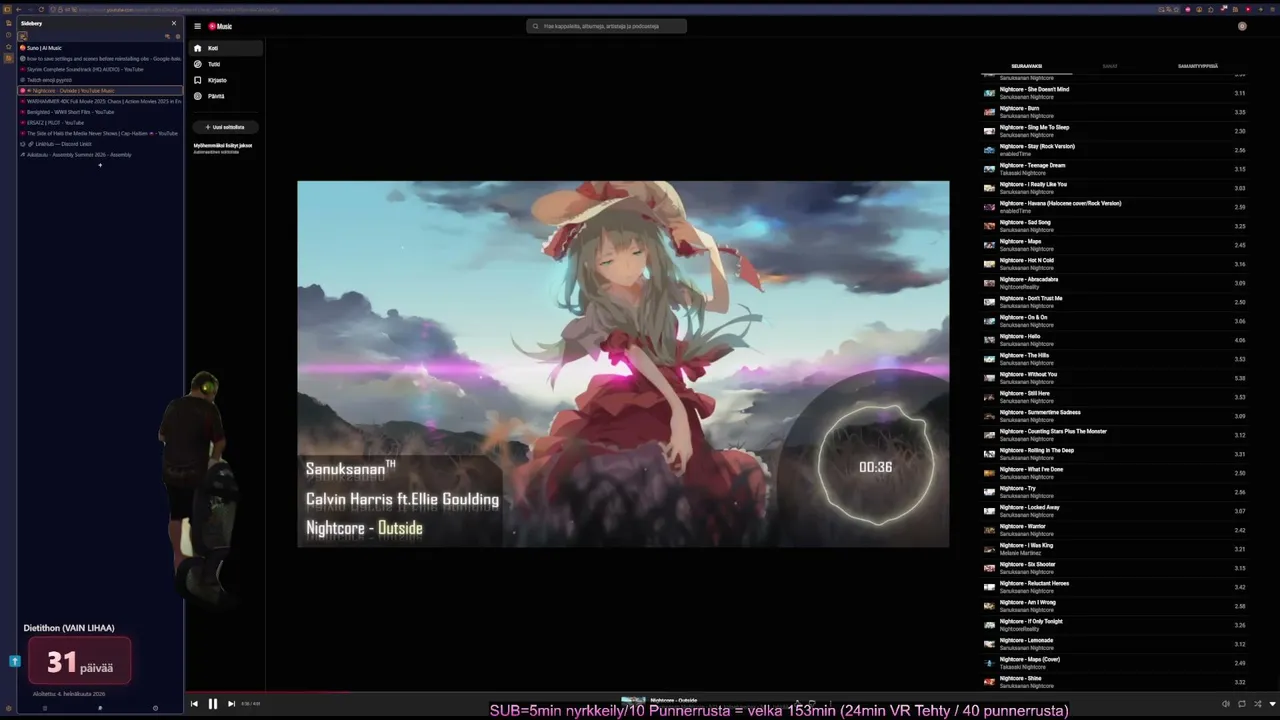The width and height of the screenshot is (1280, 720).
Task: Open a new tab with Sidebery plus button
Action: tap(100, 165)
